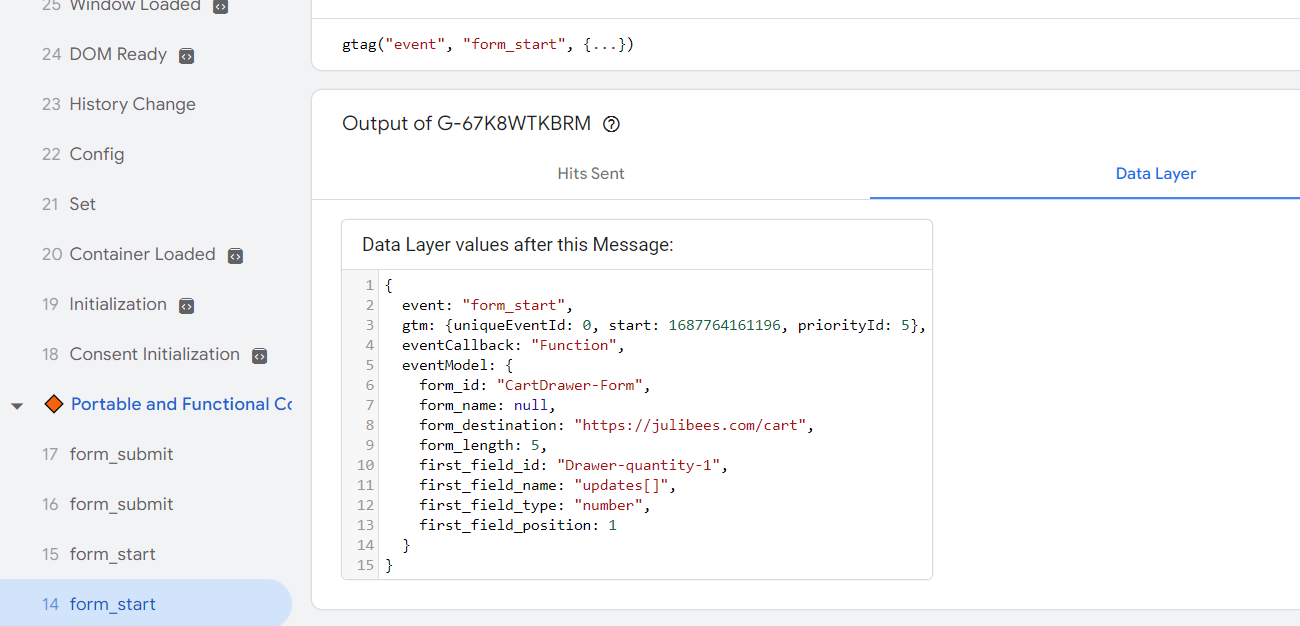Image resolution: width=1300 pixels, height=626 pixels.
Task: Click the code icon beside Consent Initialization
Action: click(x=259, y=356)
